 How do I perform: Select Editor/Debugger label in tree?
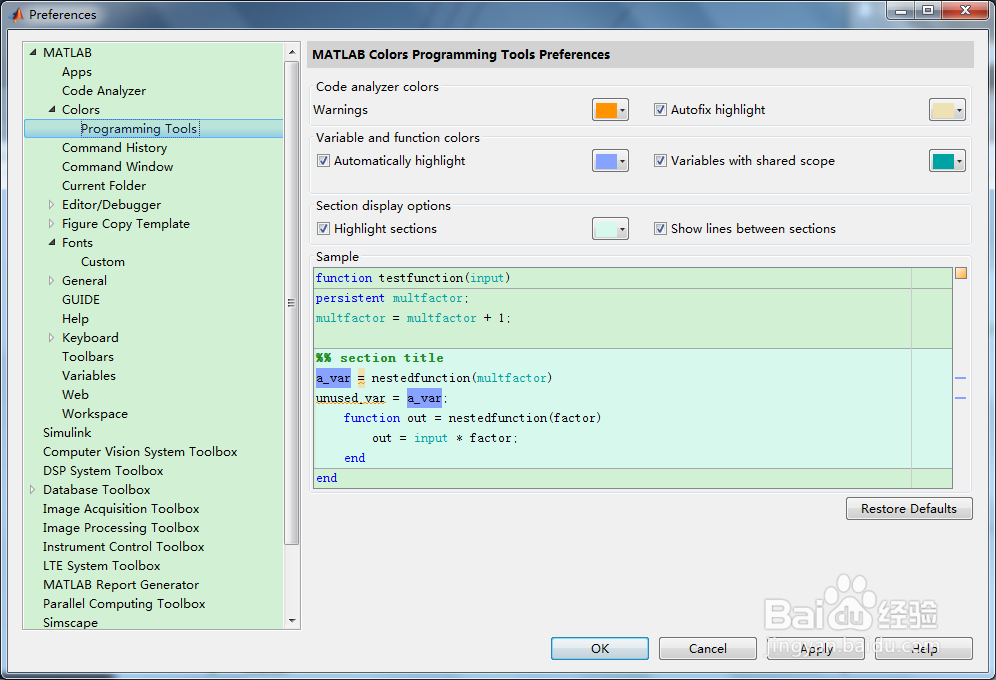[111, 204]
